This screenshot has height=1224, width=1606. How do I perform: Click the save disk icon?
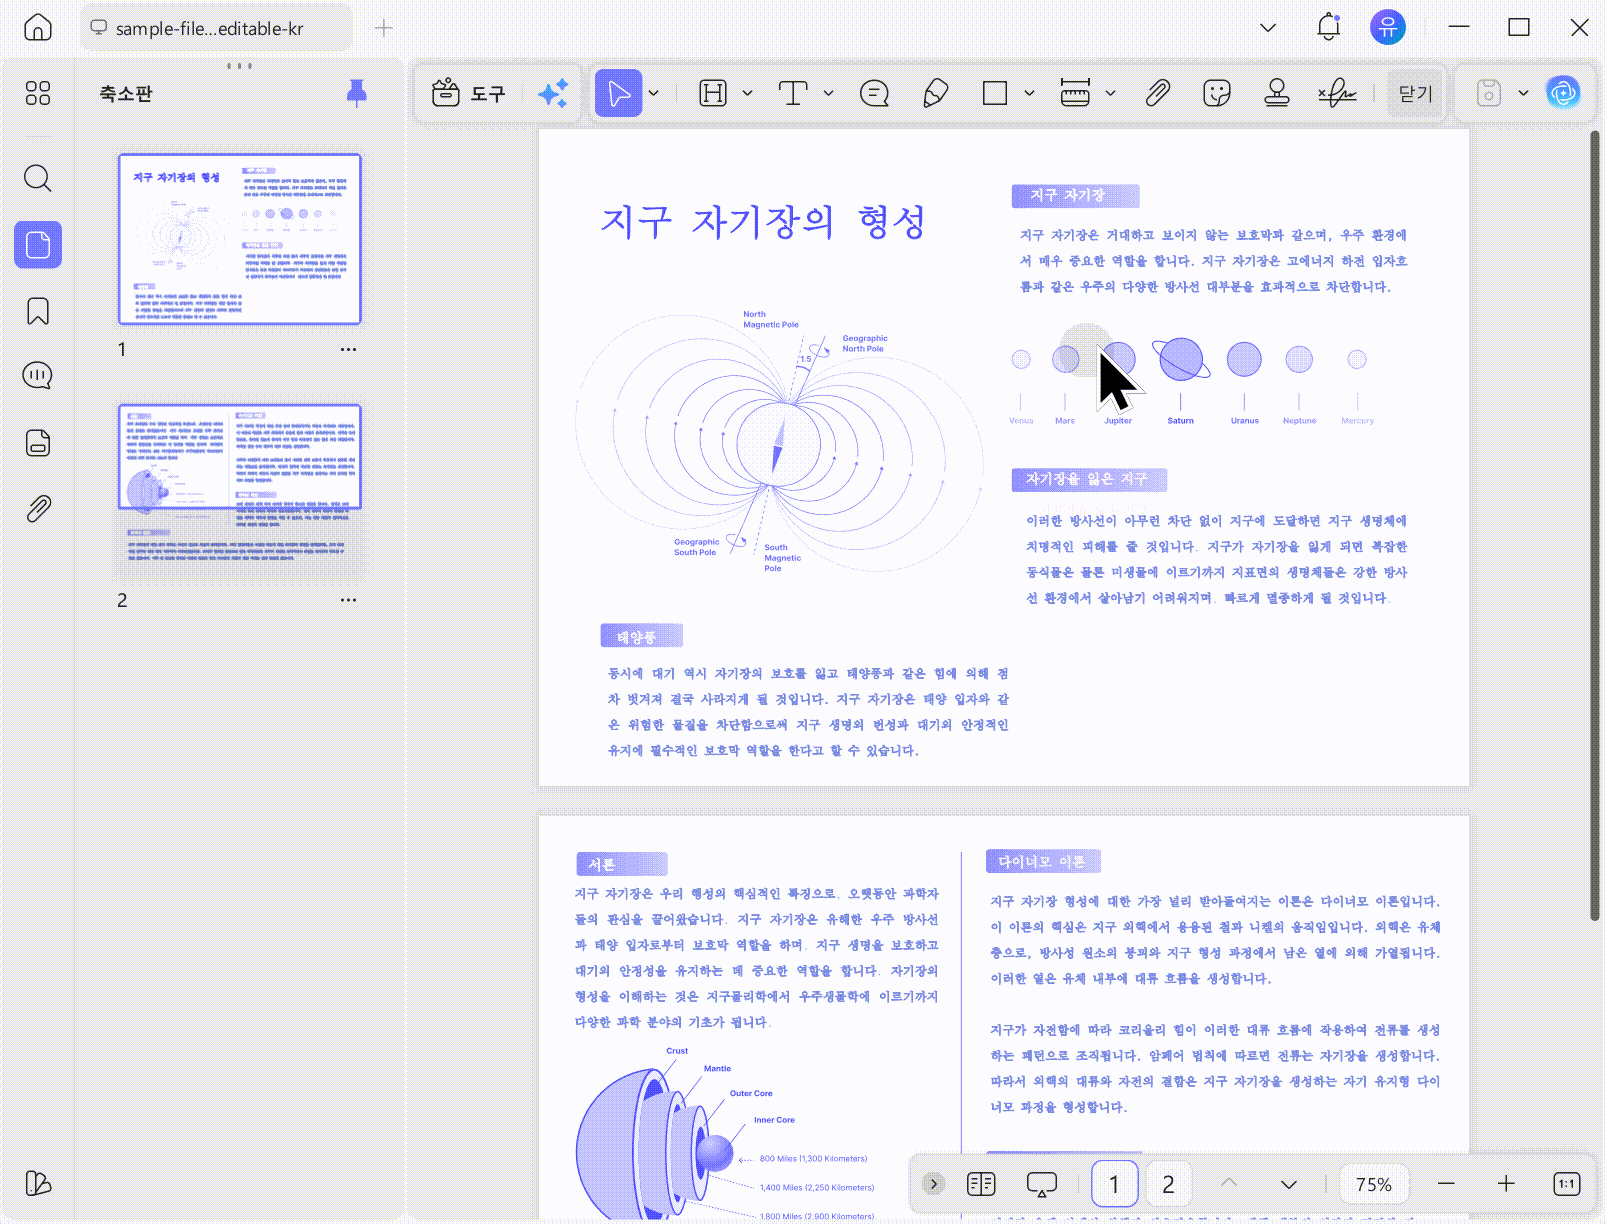point(1489,93)
